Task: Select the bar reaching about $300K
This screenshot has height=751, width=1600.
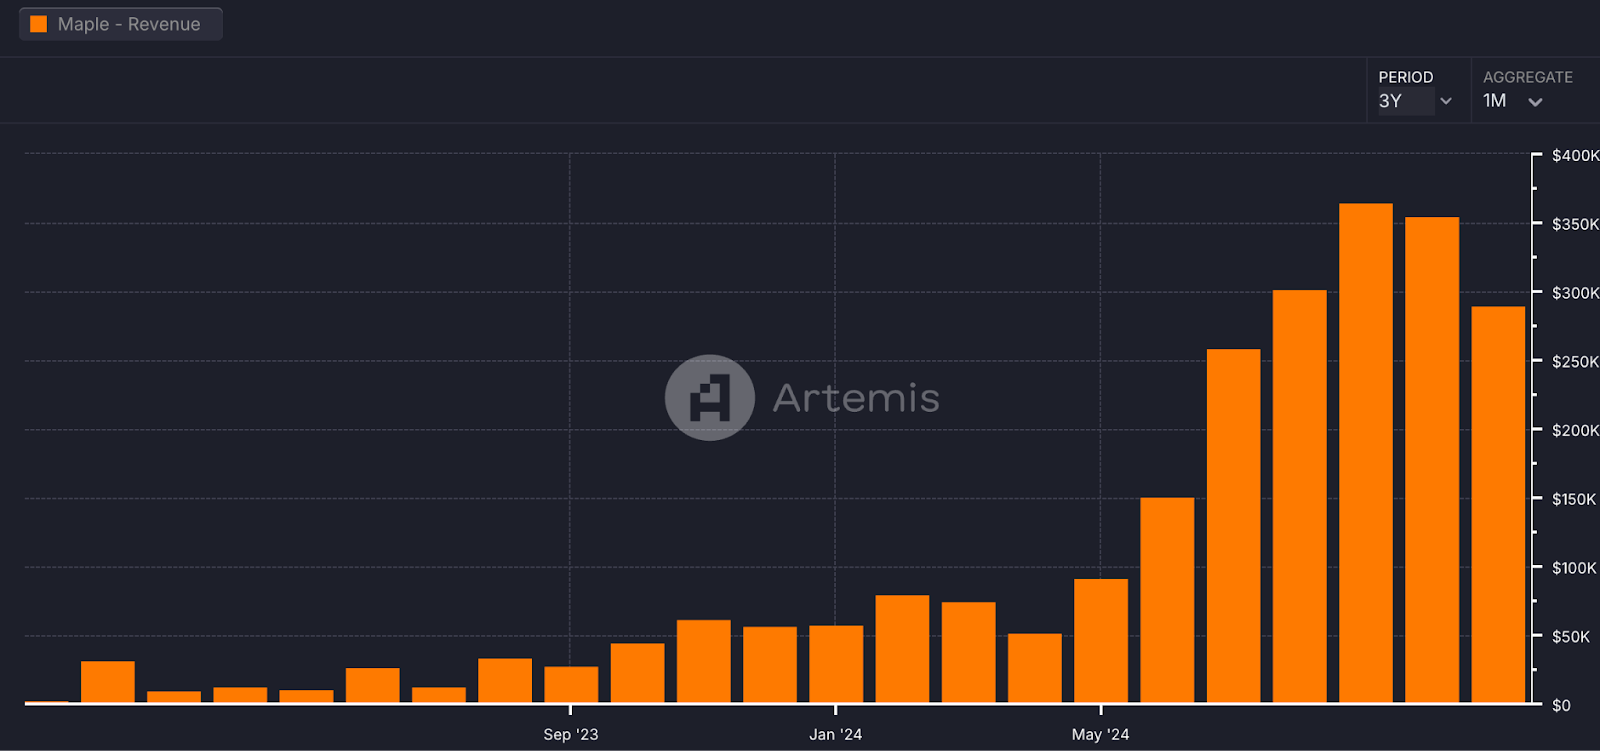Action: coord(1300,497)
